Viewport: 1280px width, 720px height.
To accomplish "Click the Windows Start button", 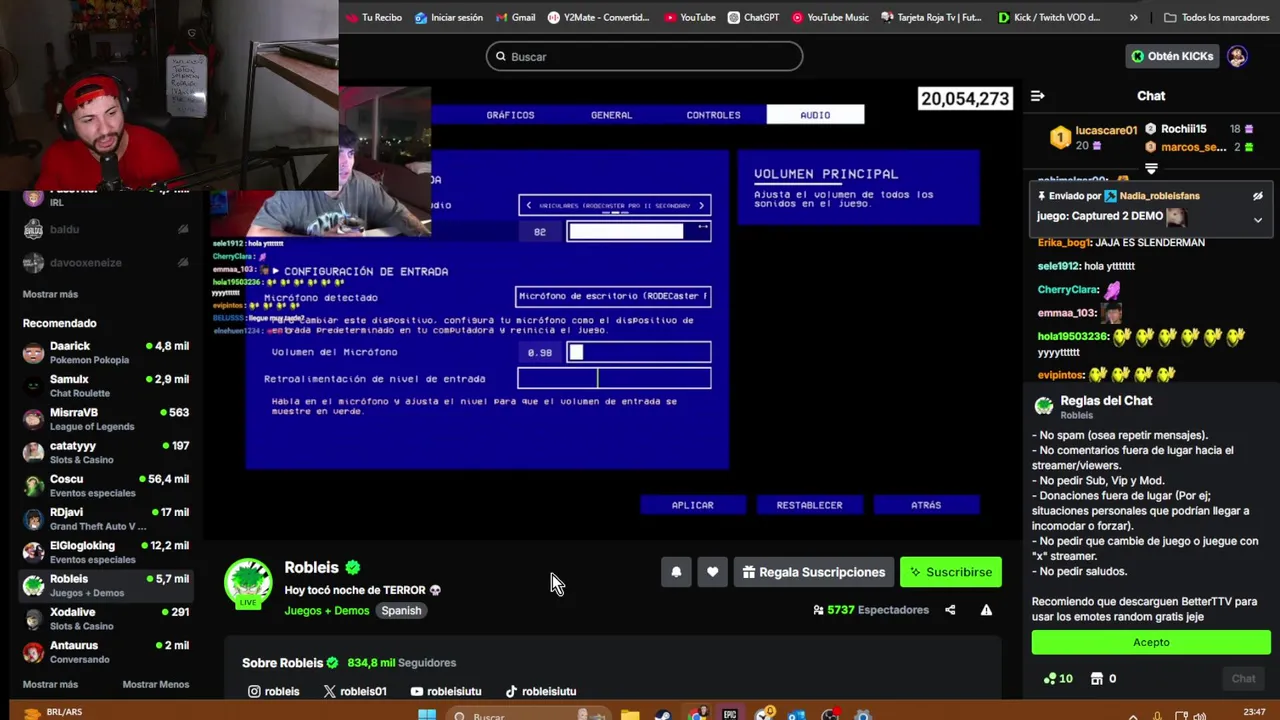I will (x=427, y=714).
